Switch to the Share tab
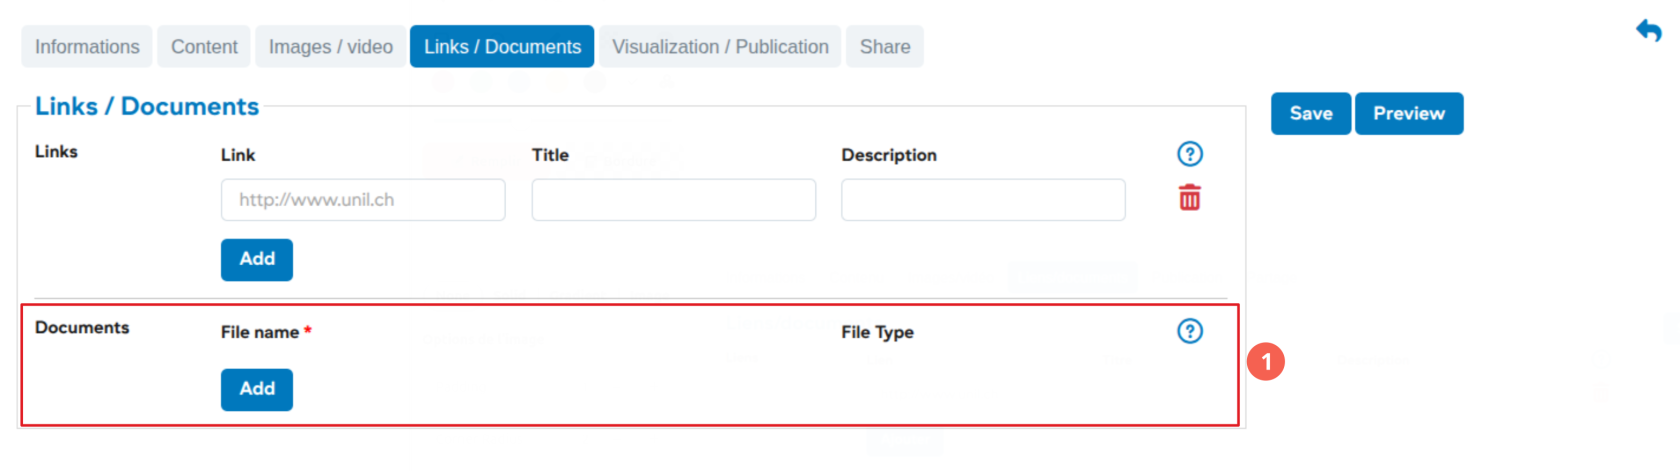The width and height of the screenshot is (1680, 471). pos(885,47)
